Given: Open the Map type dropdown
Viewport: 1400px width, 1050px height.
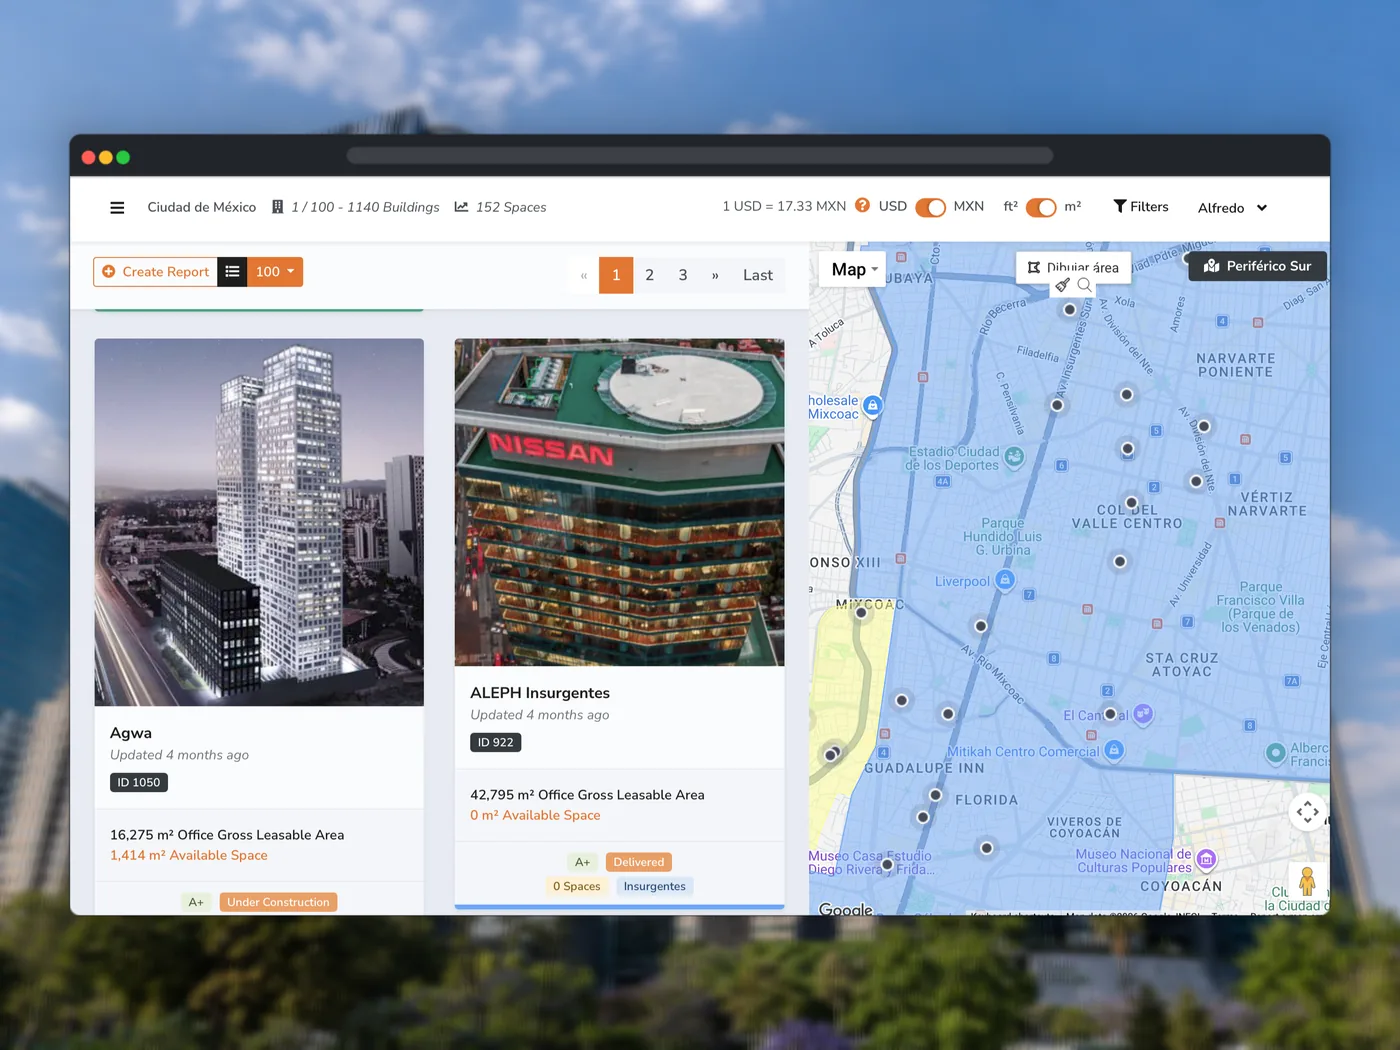Looking at the screenshot, I should 853,269.
